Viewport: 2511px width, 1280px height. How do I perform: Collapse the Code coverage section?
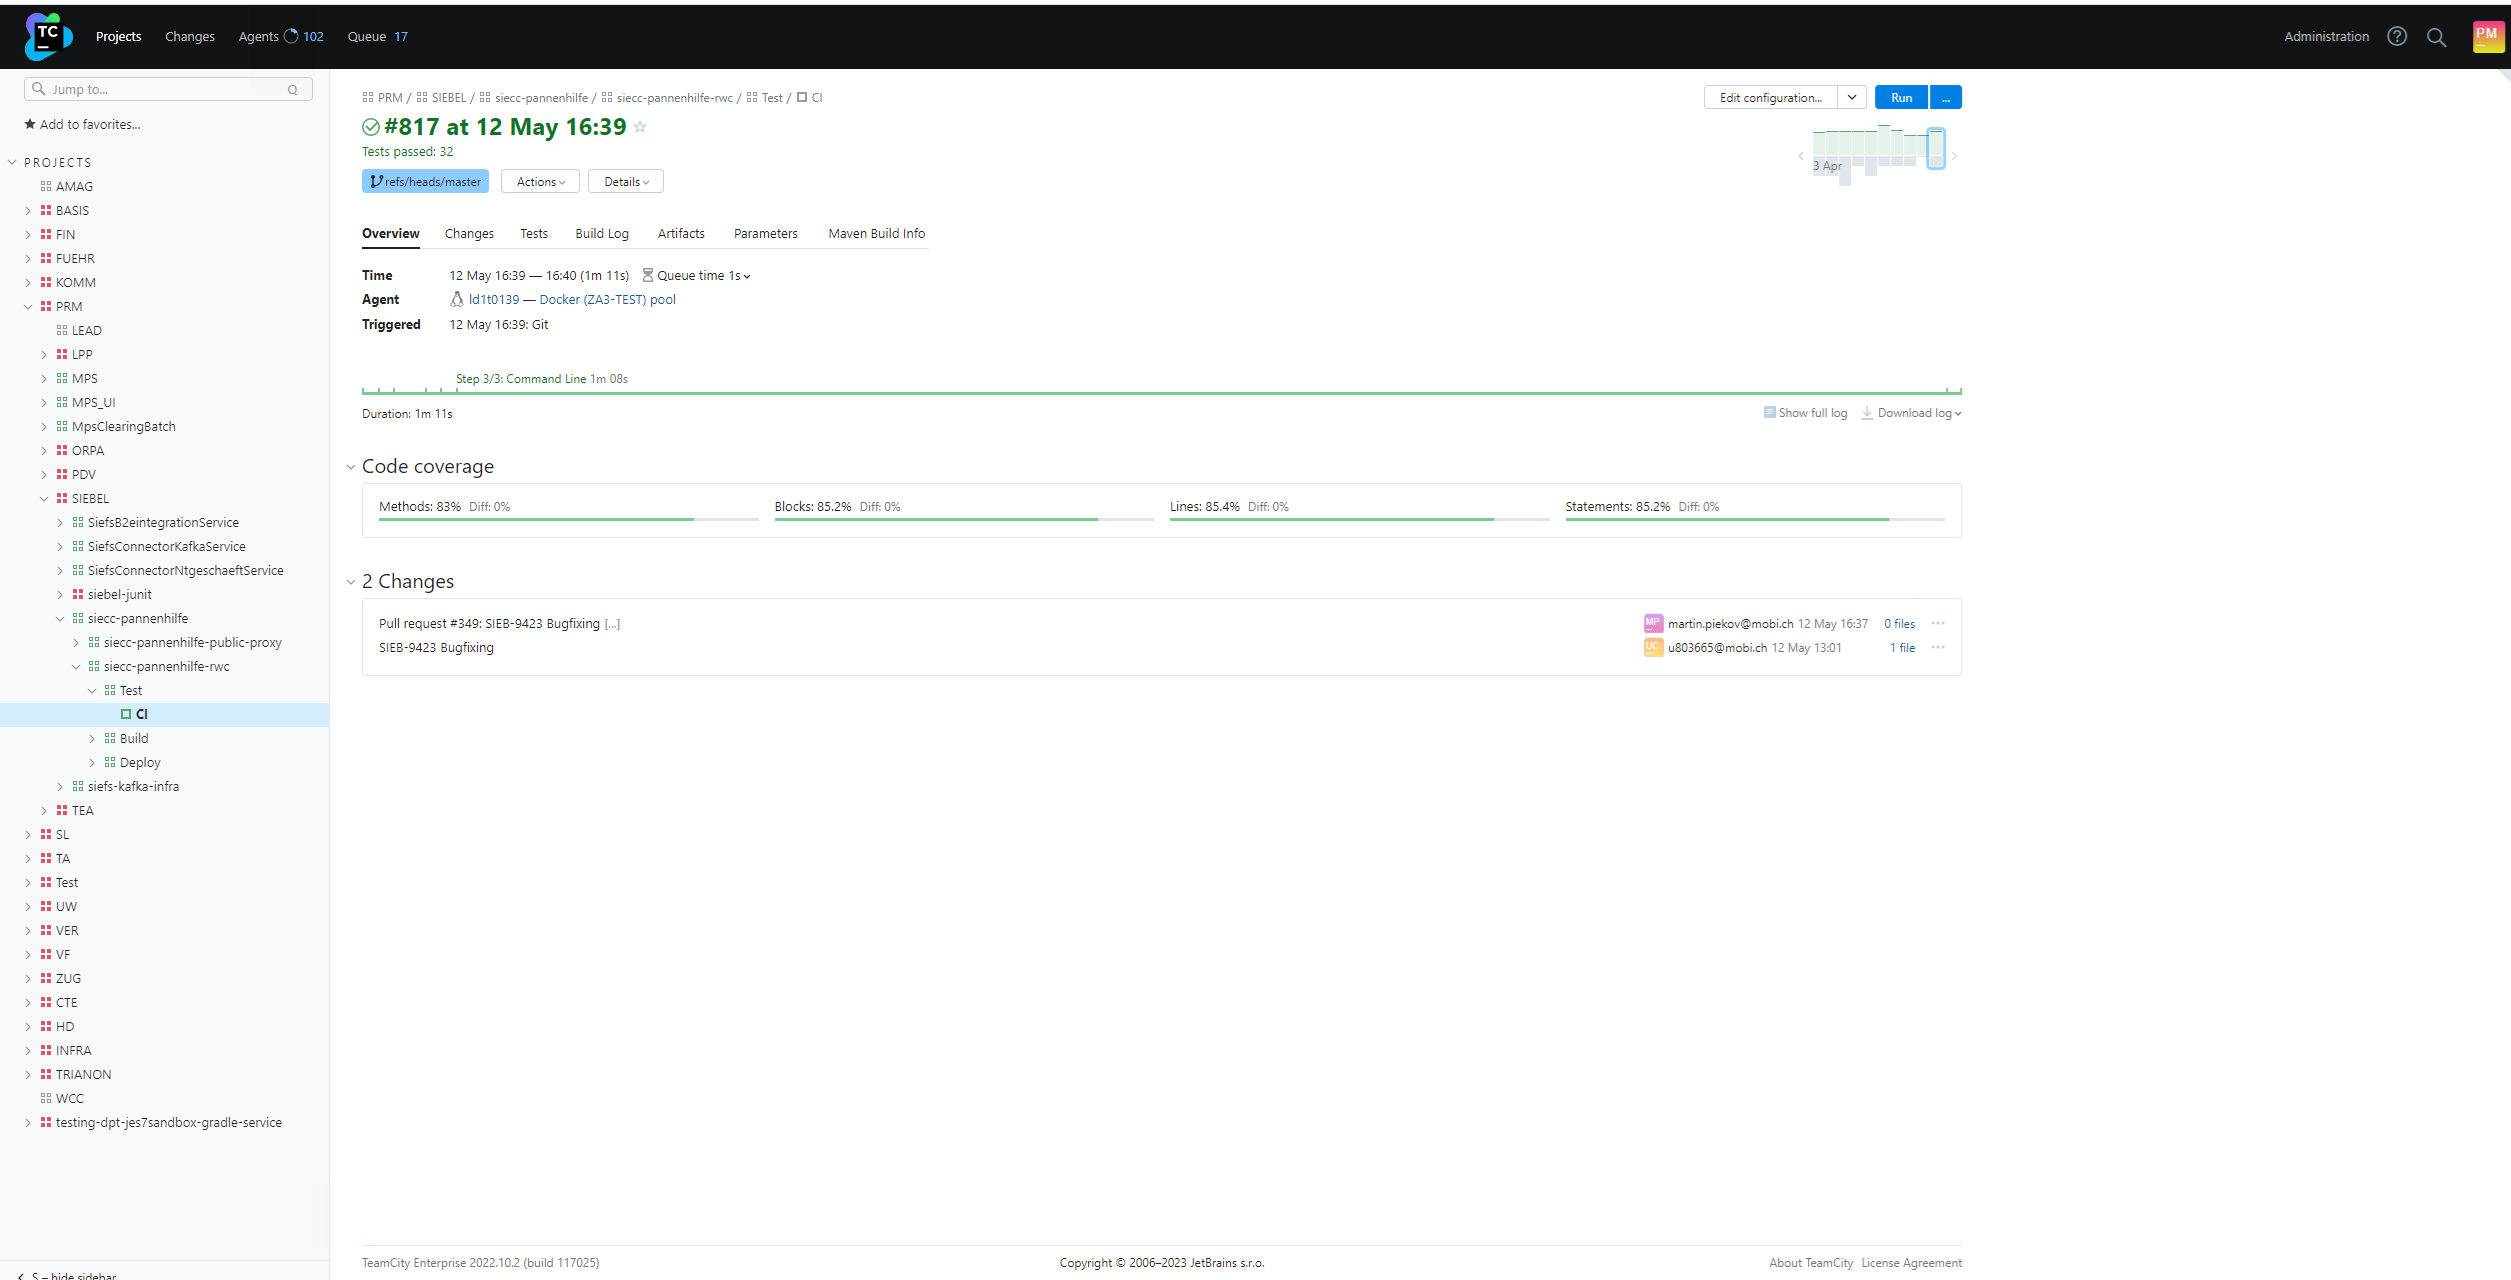351,467
